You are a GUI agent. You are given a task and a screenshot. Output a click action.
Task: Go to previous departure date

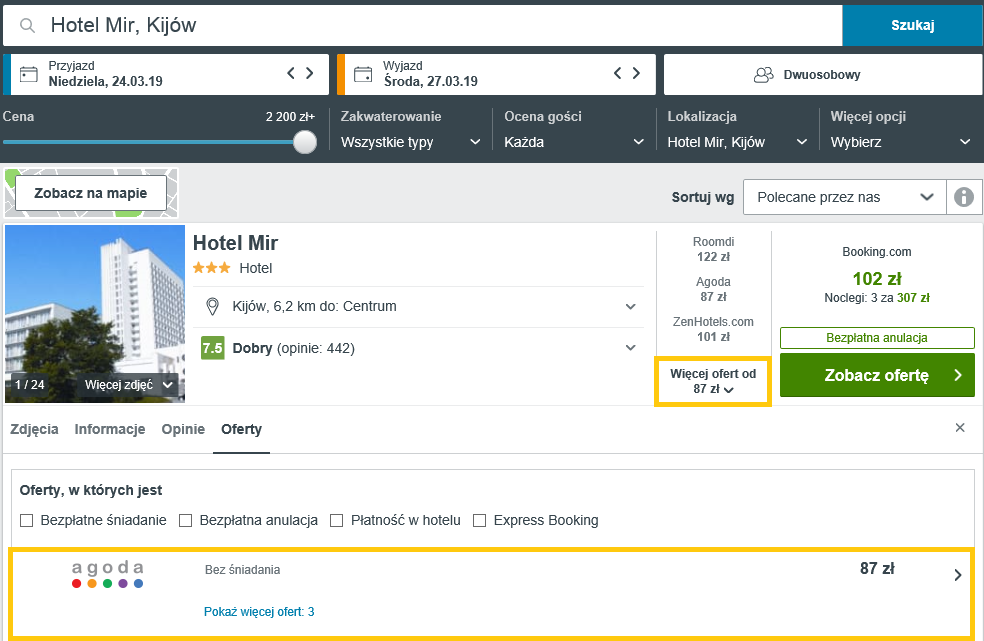(618, 73)
